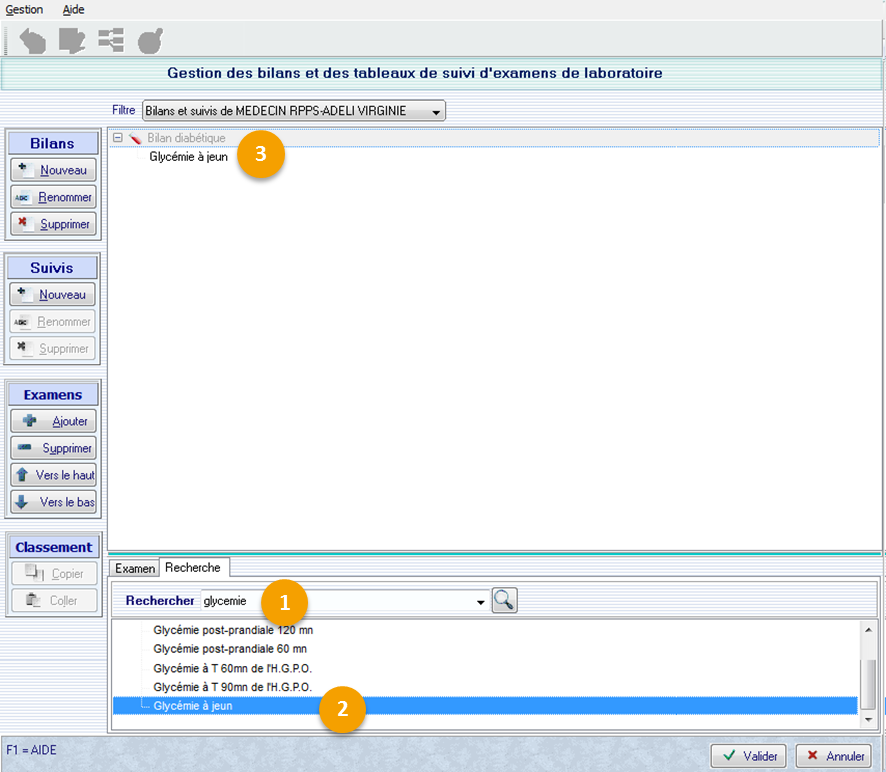
Task: Move exam down with Vers le bas
Action: [53, 502]
